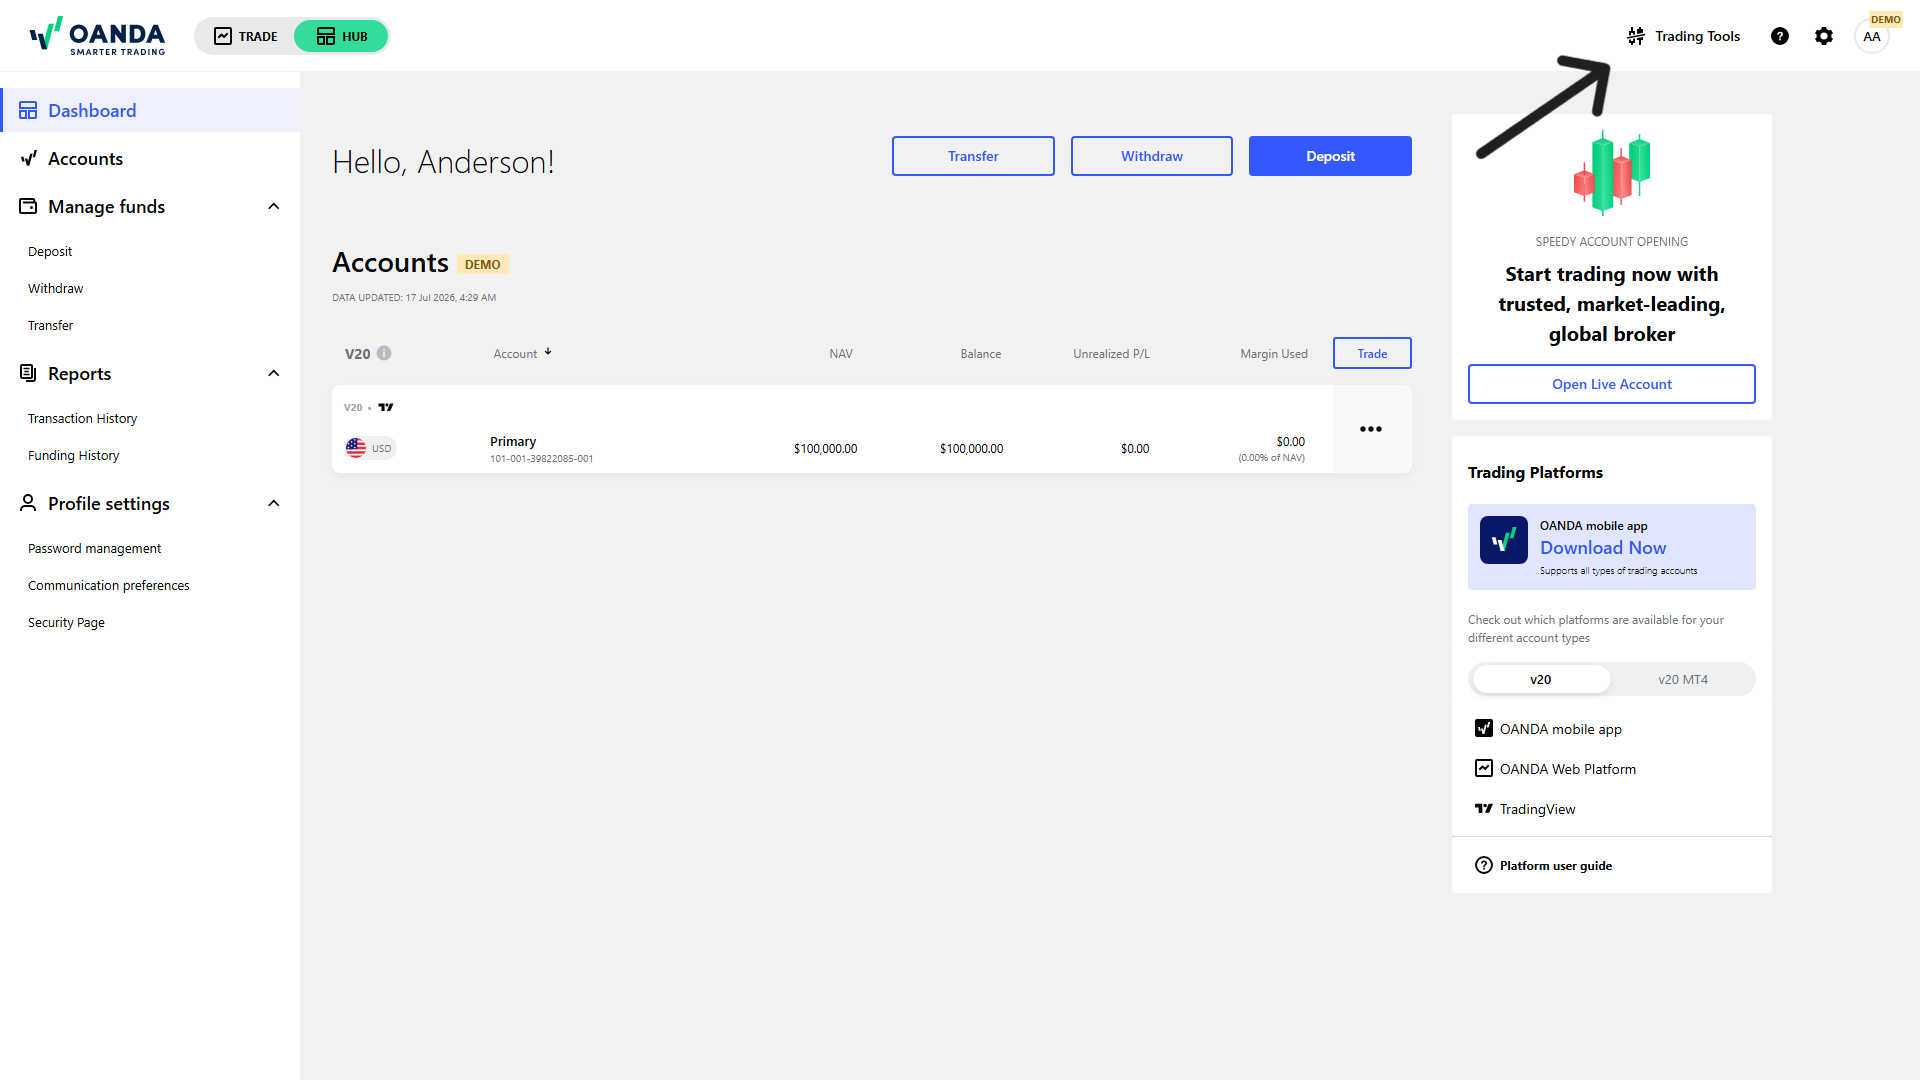Open OANDA Web Platform link
This screenshot has height=1080, width=1920.
point(1568,769)
